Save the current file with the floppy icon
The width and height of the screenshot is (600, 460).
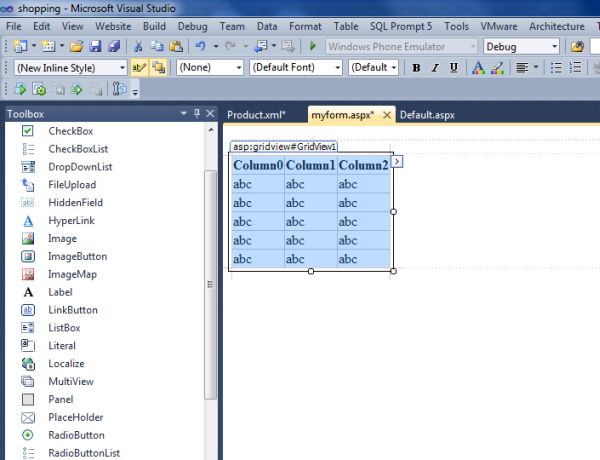[95, 46]
